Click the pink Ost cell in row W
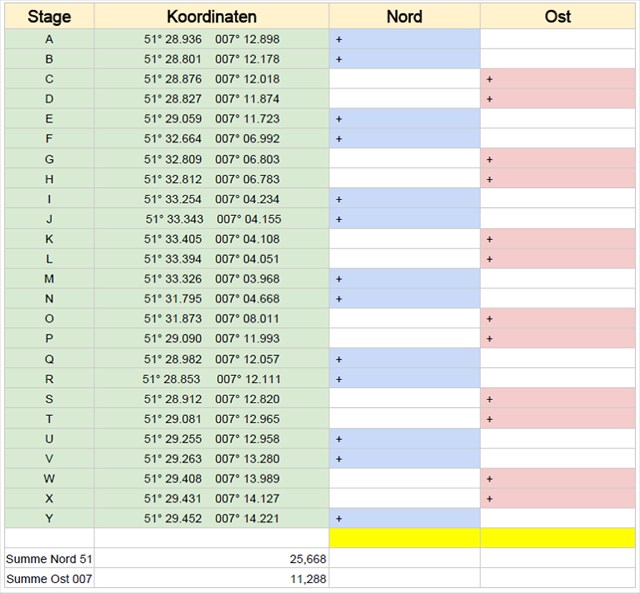This screenshot has height=593, width=640. pos(557,479)
